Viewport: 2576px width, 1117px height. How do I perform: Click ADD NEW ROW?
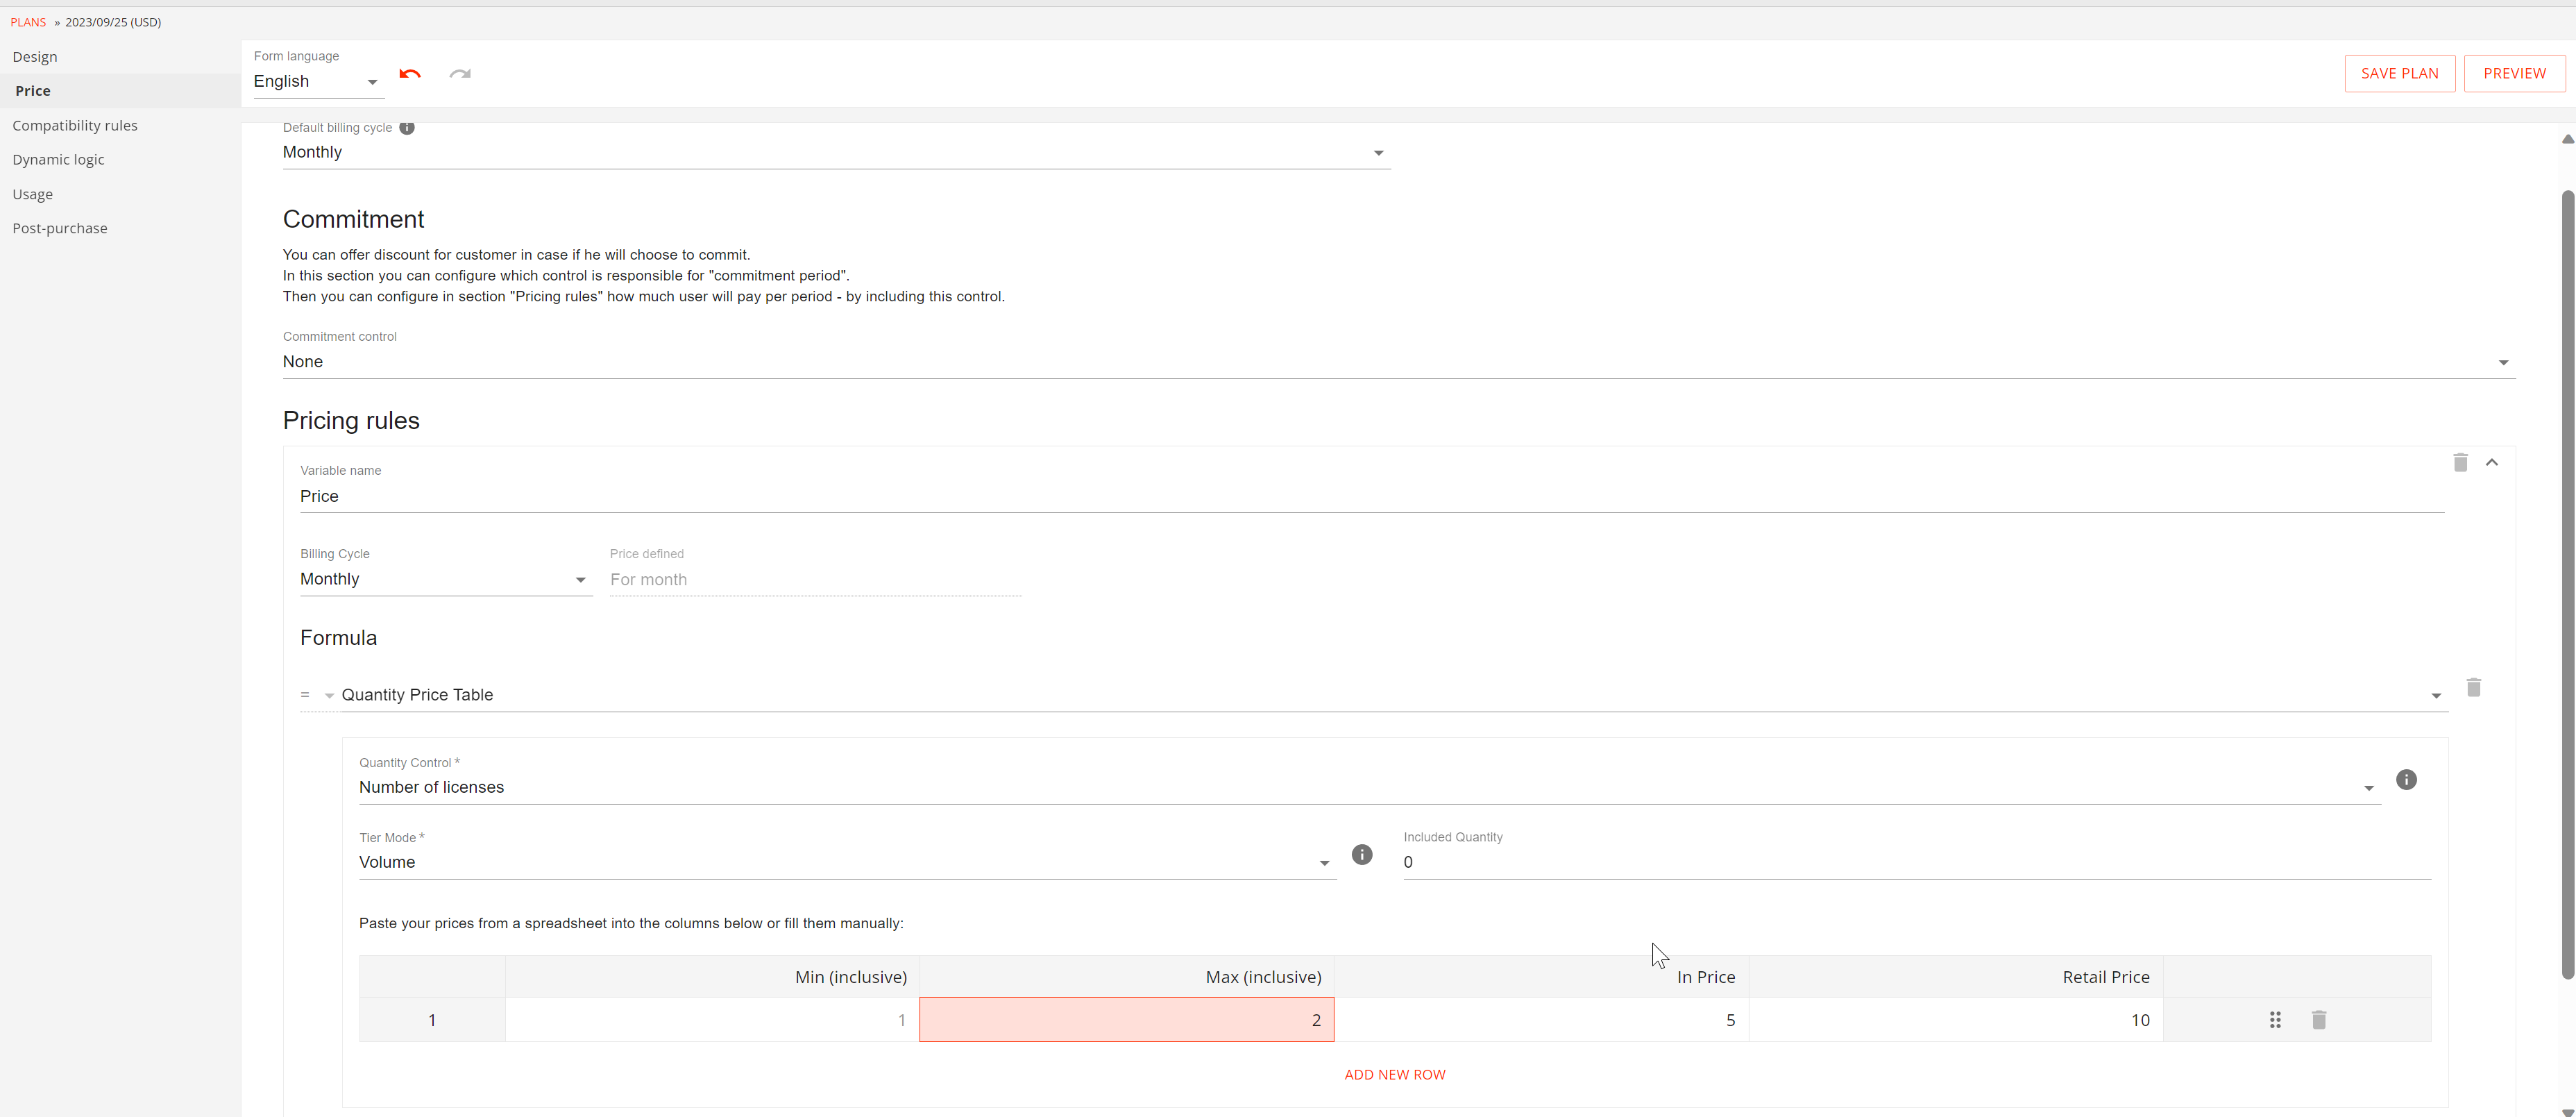pyautogui.click(x=1394, y=1074)
